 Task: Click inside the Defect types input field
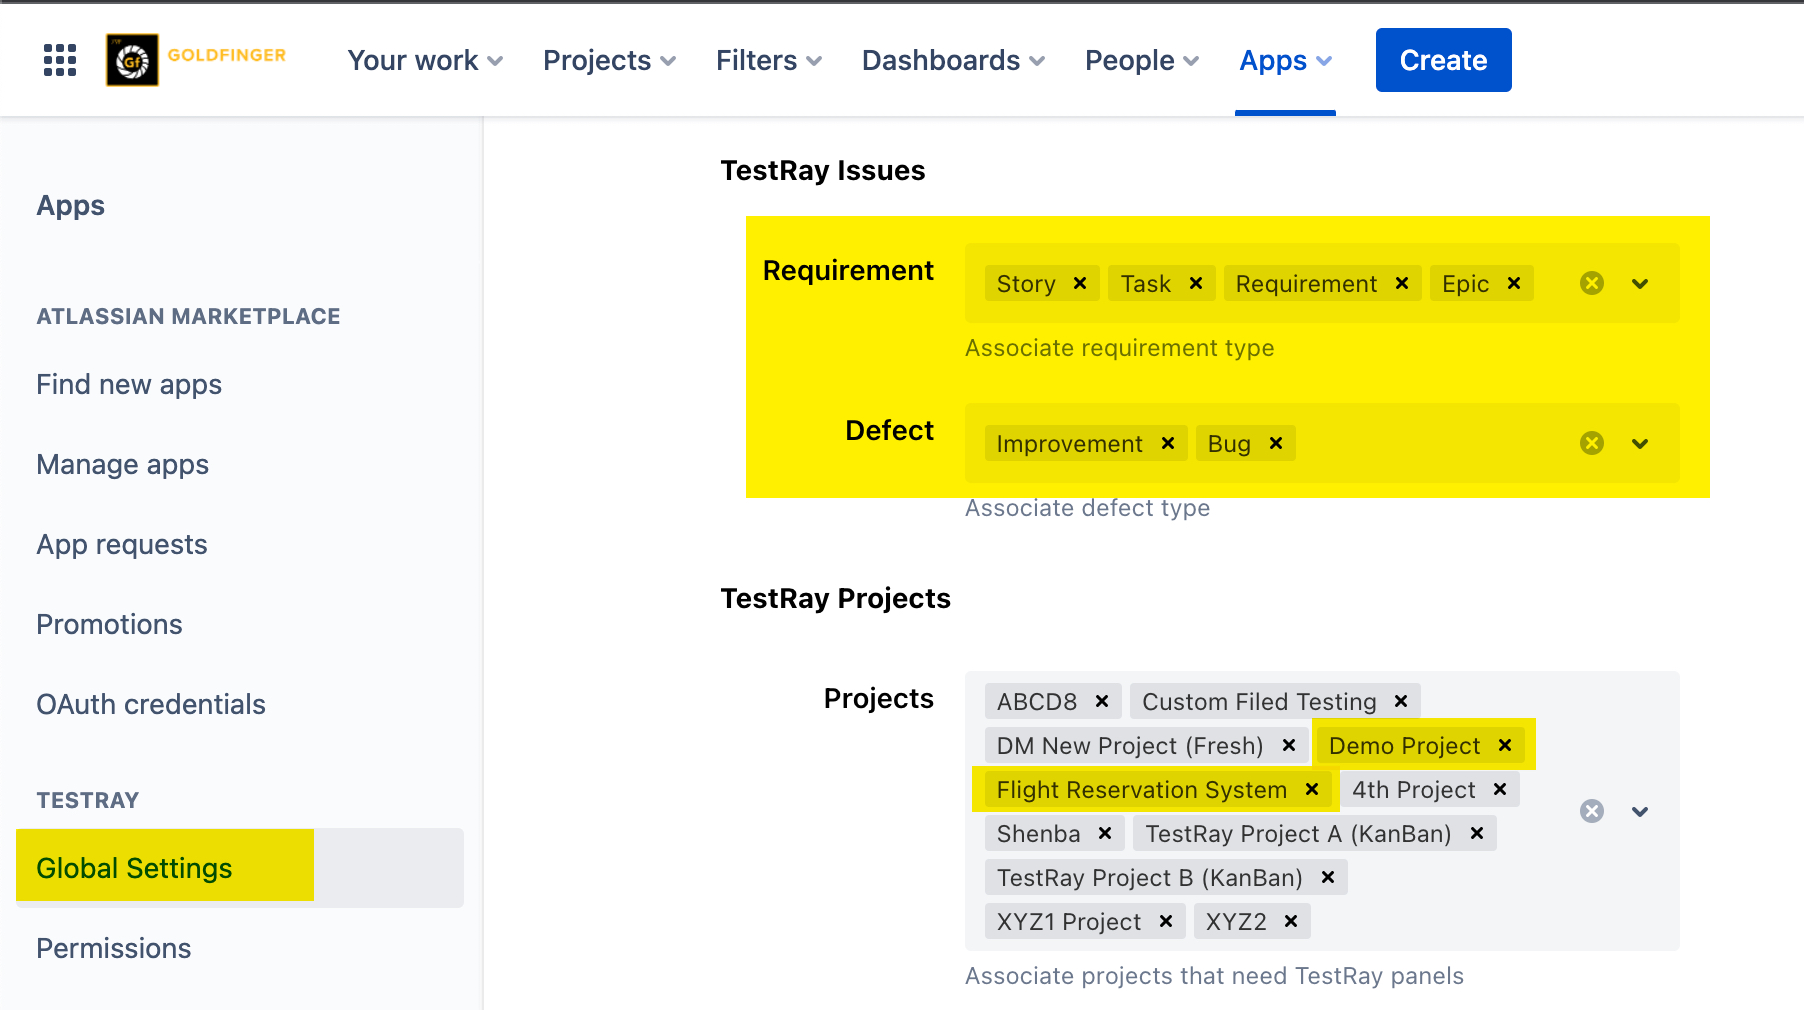pyautogui.click(x=1430, y=444)
